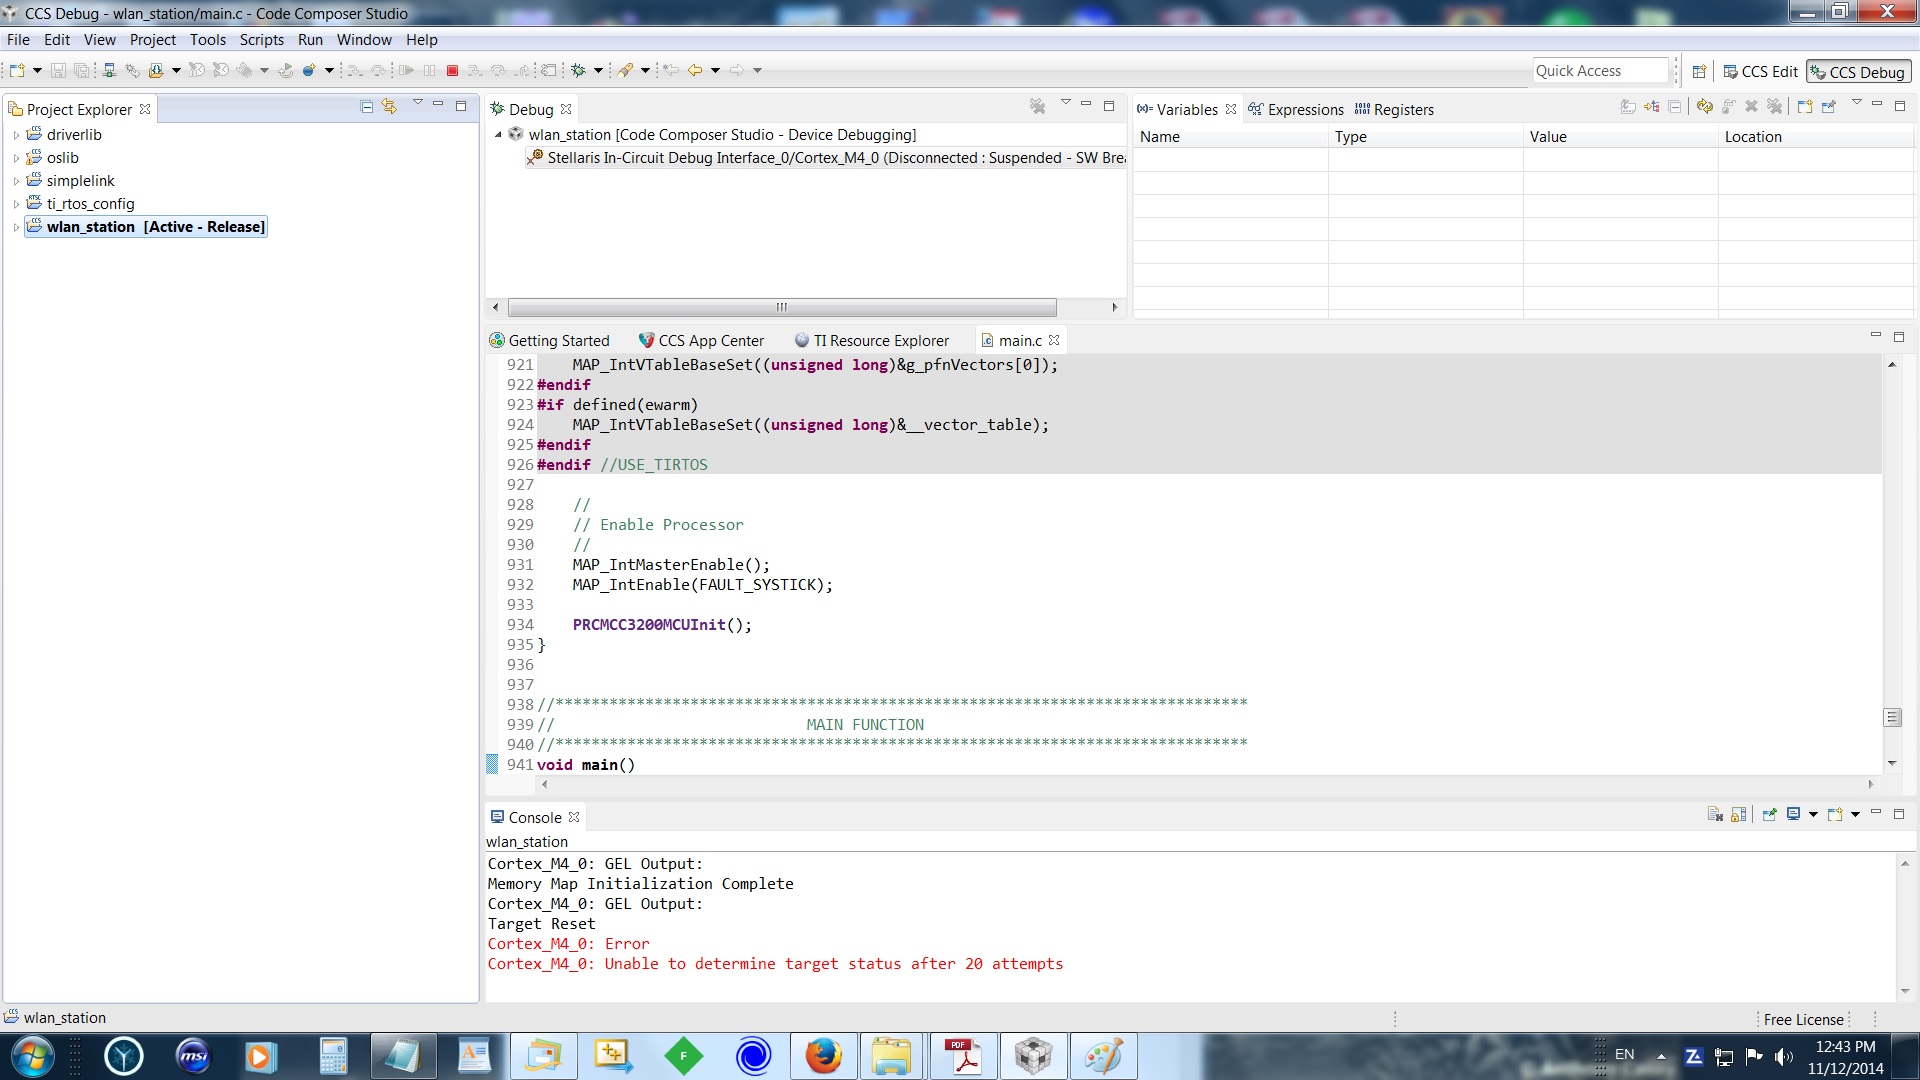Image resolution: width=1920 pixels, height=1080 pixels.
Task: Switch to CCS Edit perspective
Action: point(1760,72)
